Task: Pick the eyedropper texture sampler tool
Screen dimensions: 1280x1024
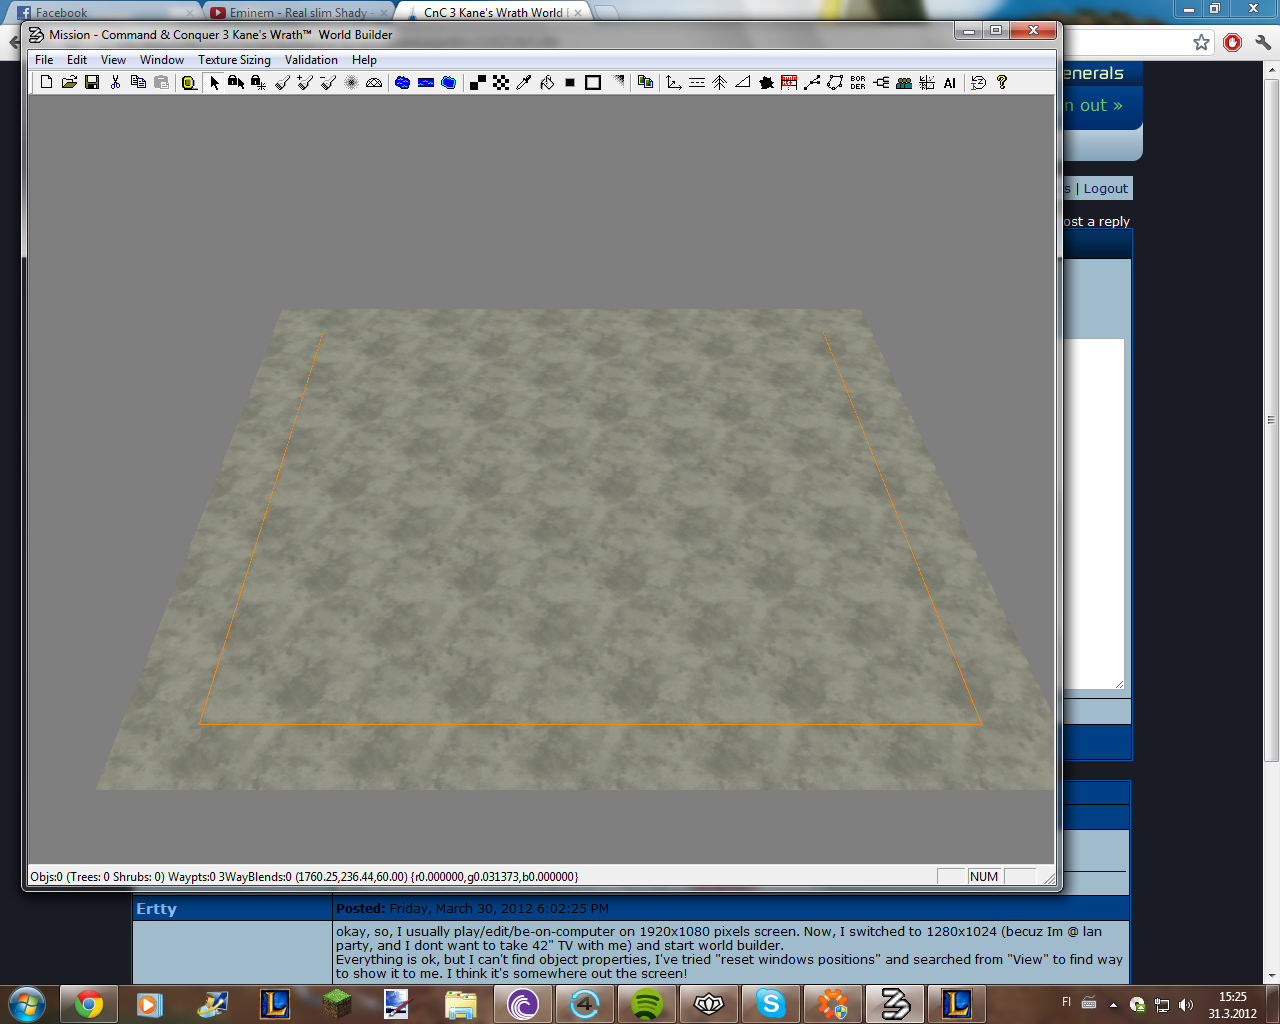Action: point(524,83)
